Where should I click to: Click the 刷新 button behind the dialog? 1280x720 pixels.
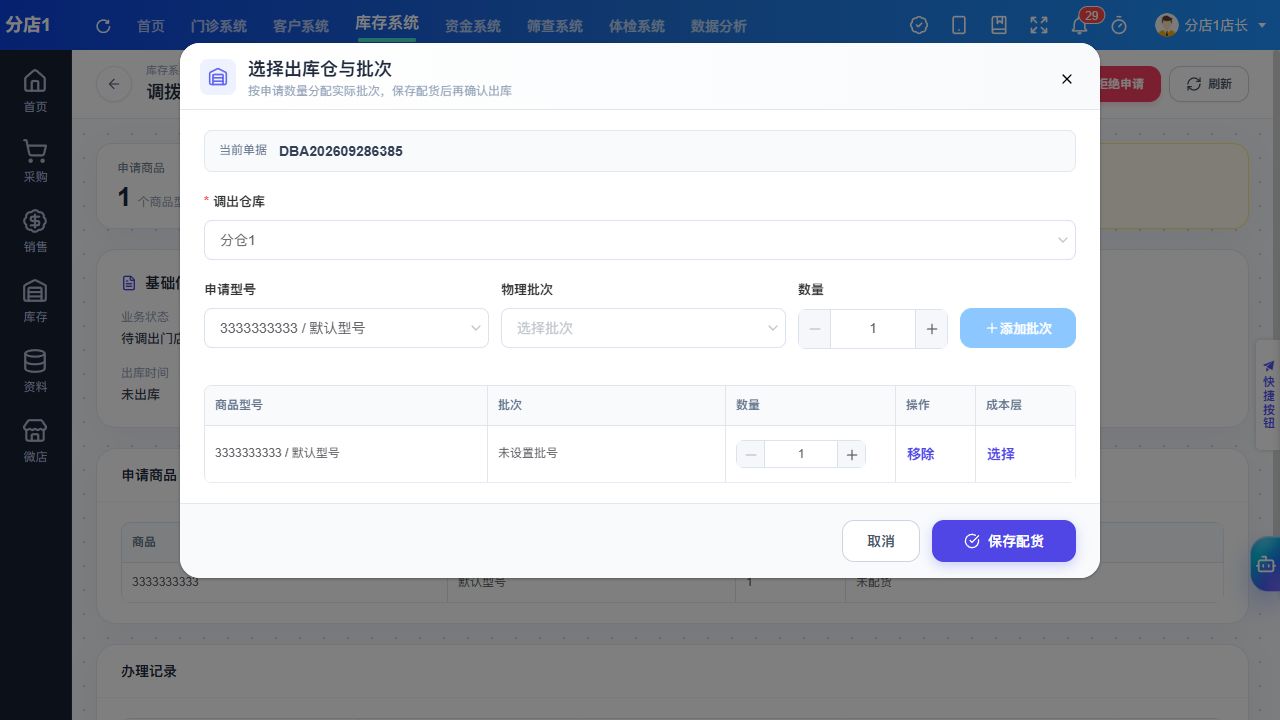click(1209, 84)
